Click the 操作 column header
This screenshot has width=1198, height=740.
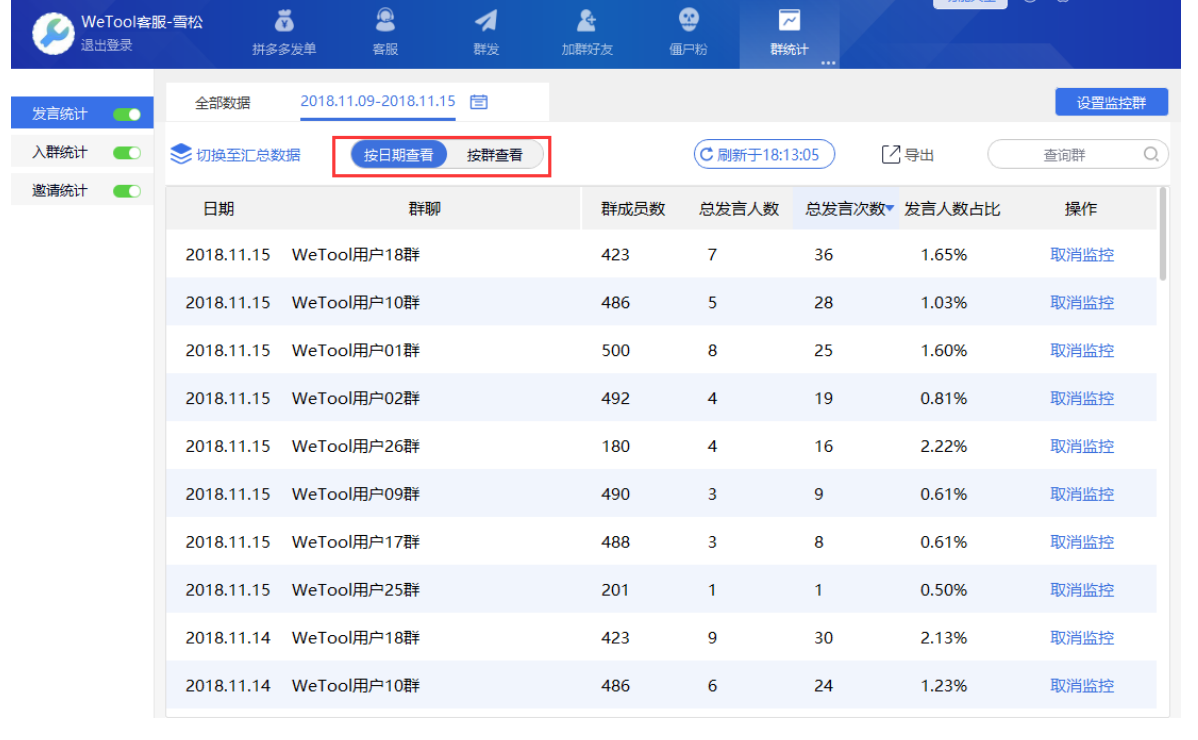[1081, 208]
